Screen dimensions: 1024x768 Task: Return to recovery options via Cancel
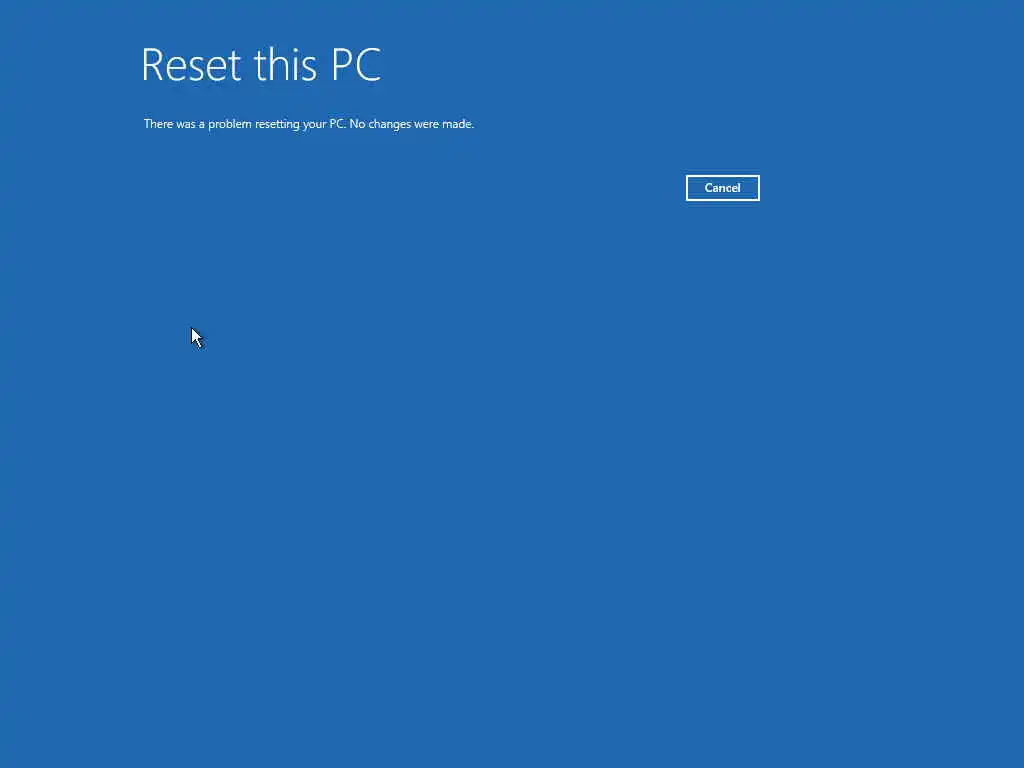pos(722,188)
